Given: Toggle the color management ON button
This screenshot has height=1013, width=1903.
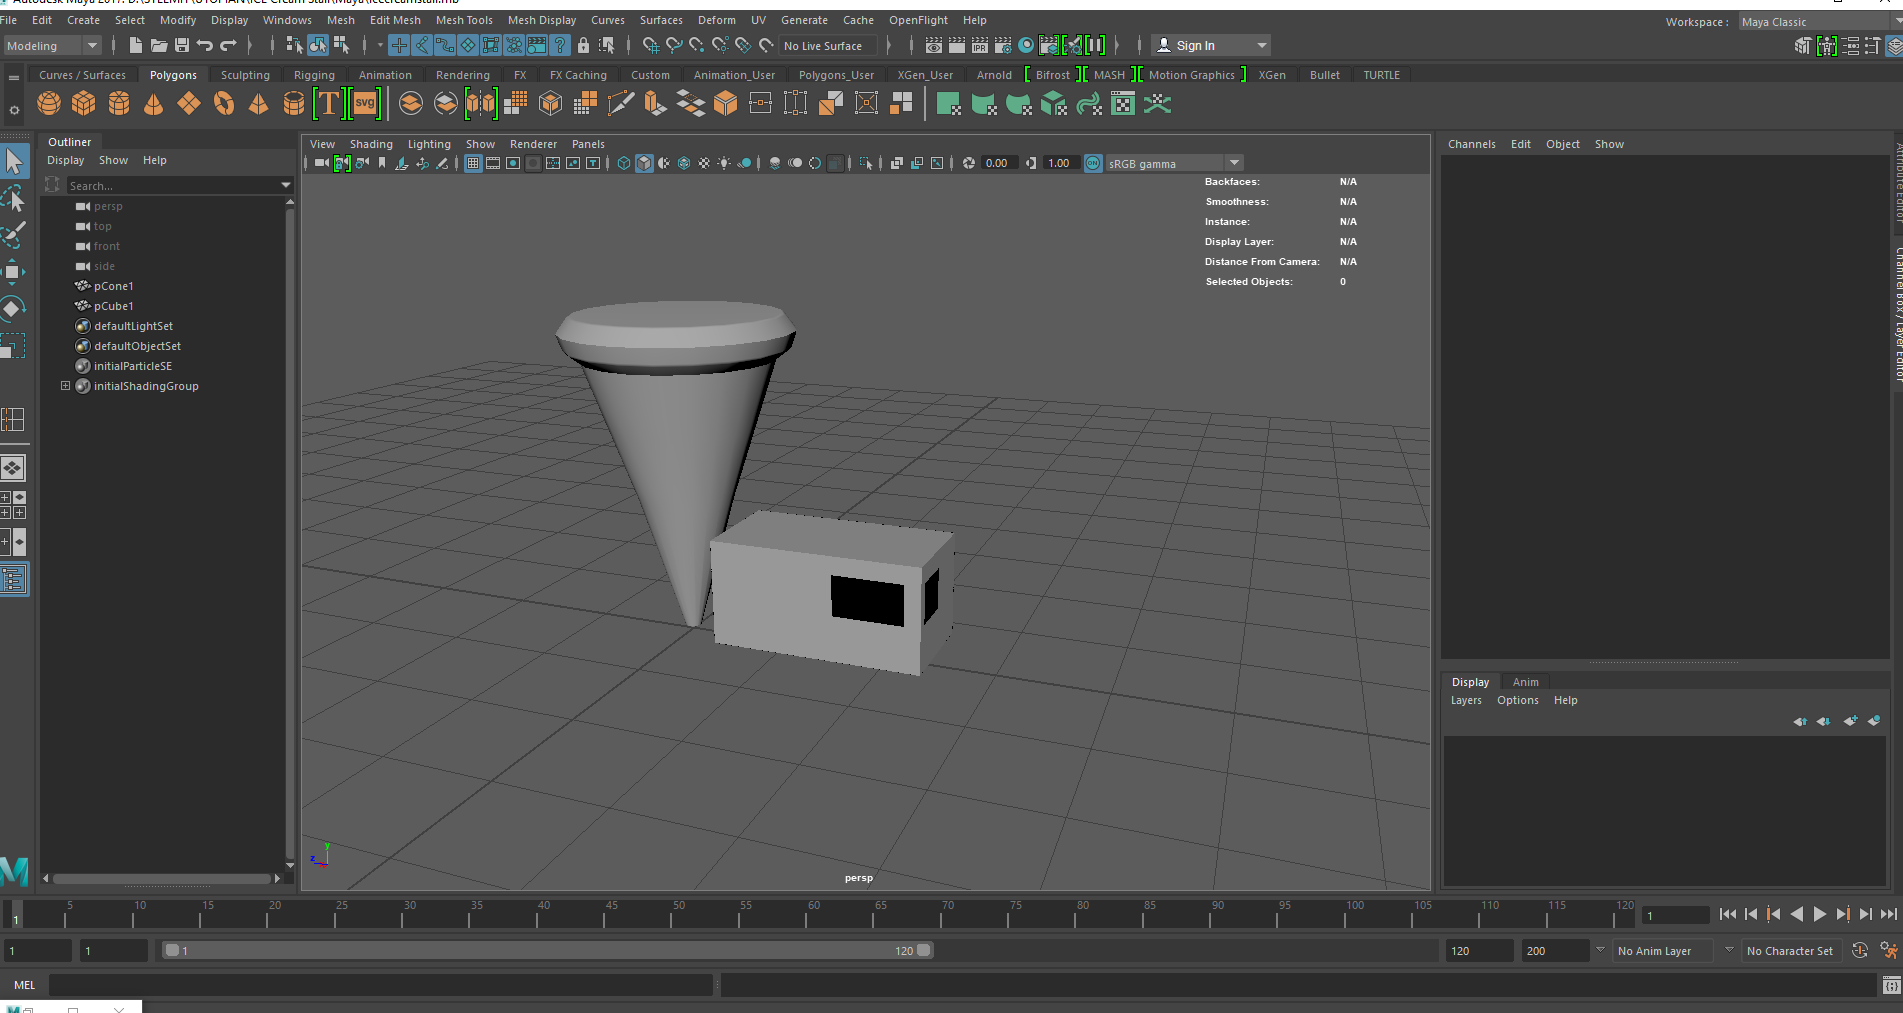Looking at the screenshot, I should [x=1093, y=163].
